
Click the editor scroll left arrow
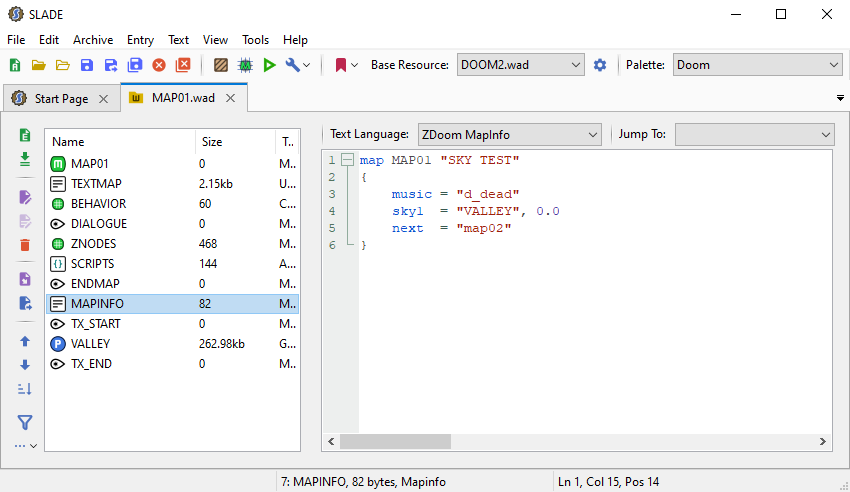[x=331, y=442]
